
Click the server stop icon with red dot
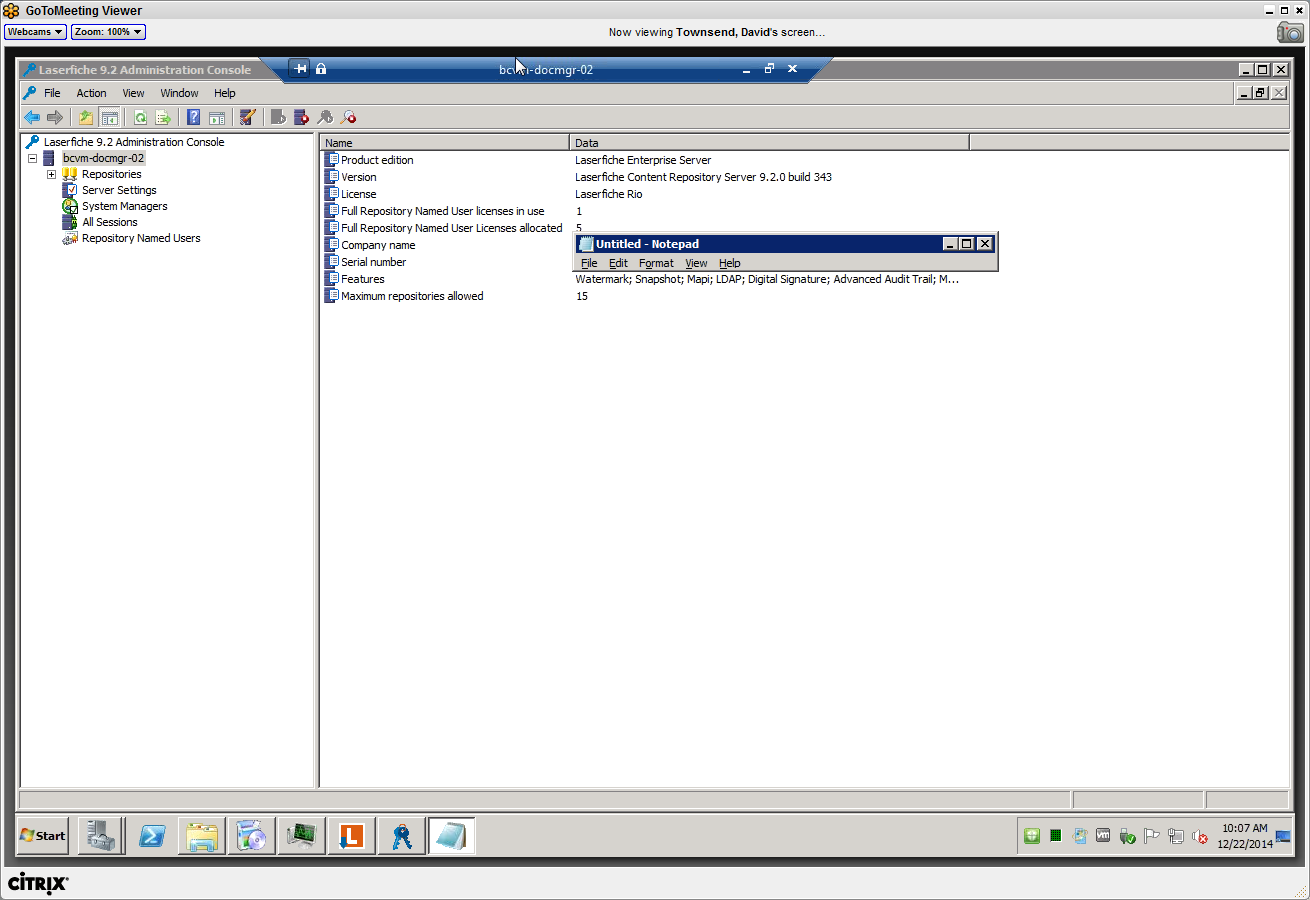tap(302, 117)
